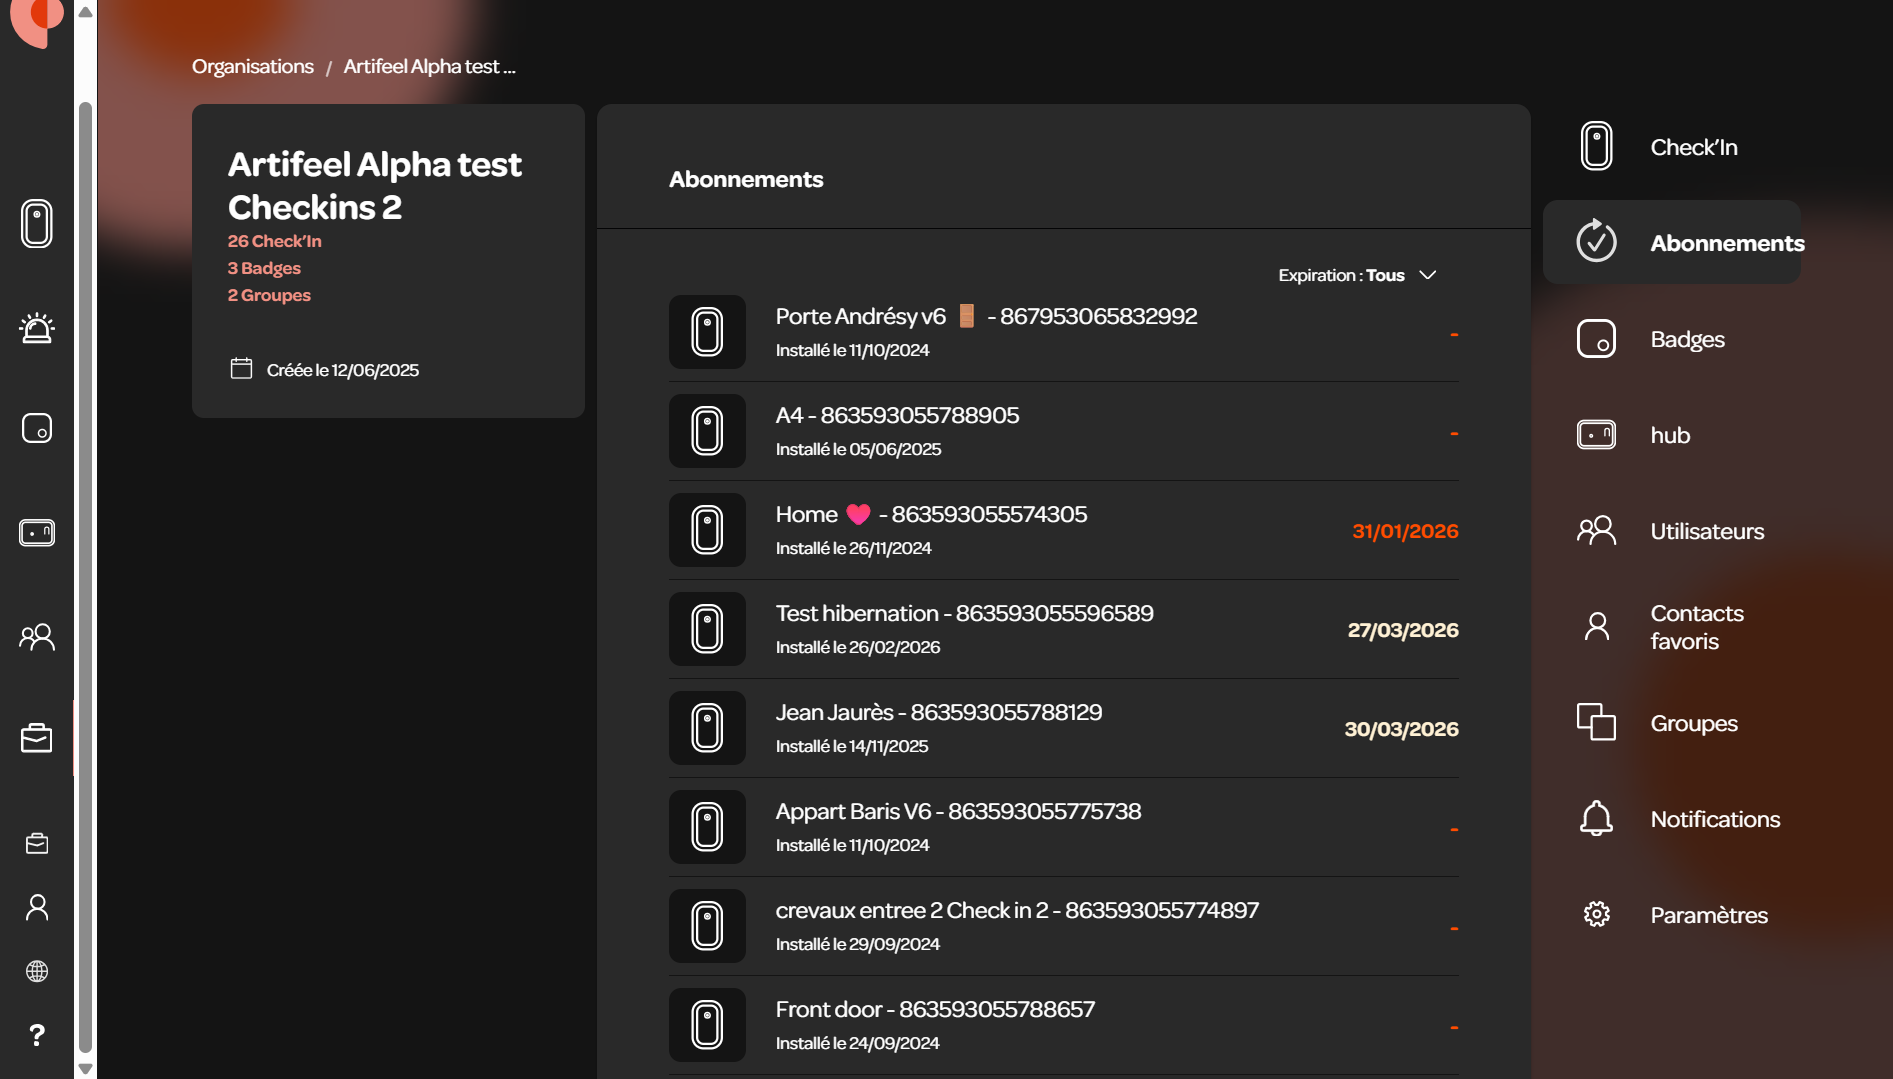Change language via globe sidebar icon
This screenshot has width=1893, height=1079.
[x=37, y=971]
